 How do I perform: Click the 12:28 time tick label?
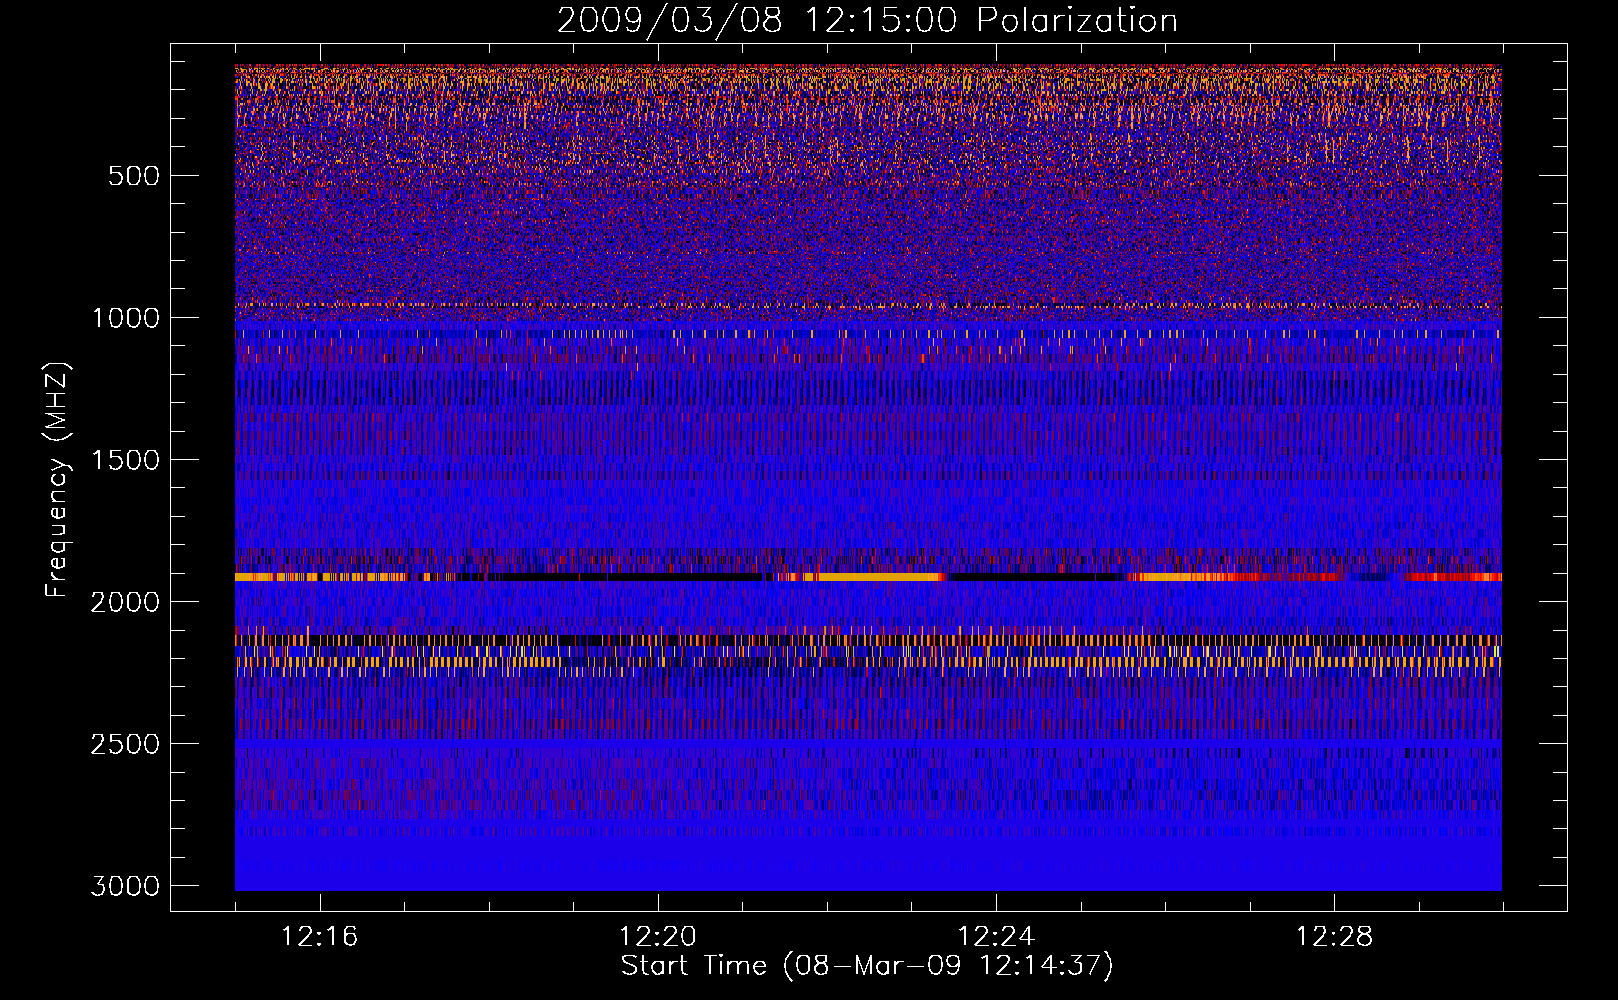pos(1334,937)
